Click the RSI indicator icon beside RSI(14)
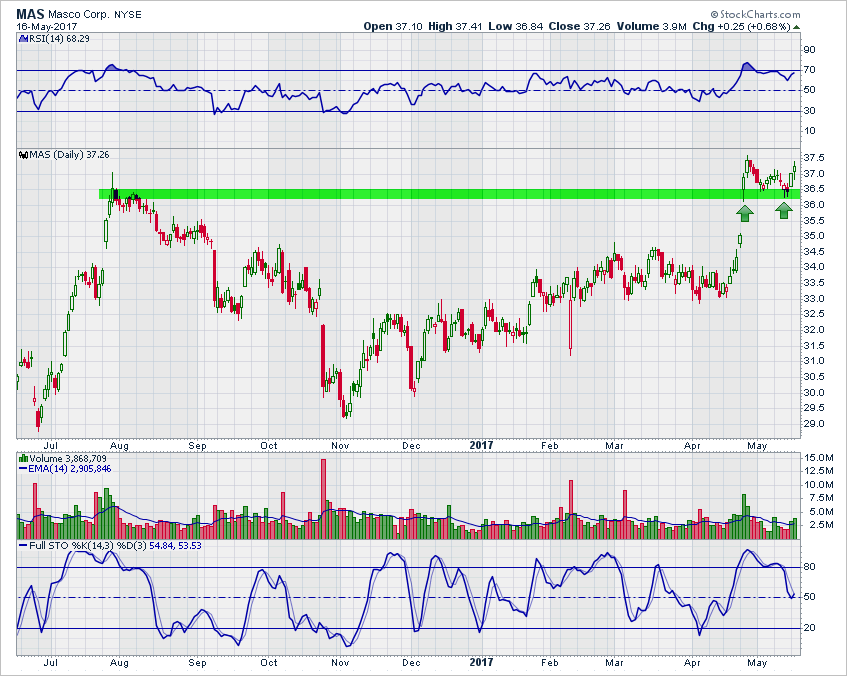Screen dimensions: 847x676 pyautogui.click(x=22, y=39)
